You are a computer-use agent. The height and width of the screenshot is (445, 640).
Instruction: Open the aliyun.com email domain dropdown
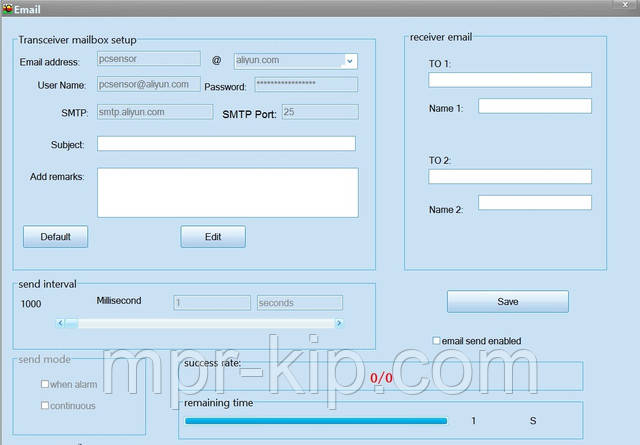click(348, 61)
